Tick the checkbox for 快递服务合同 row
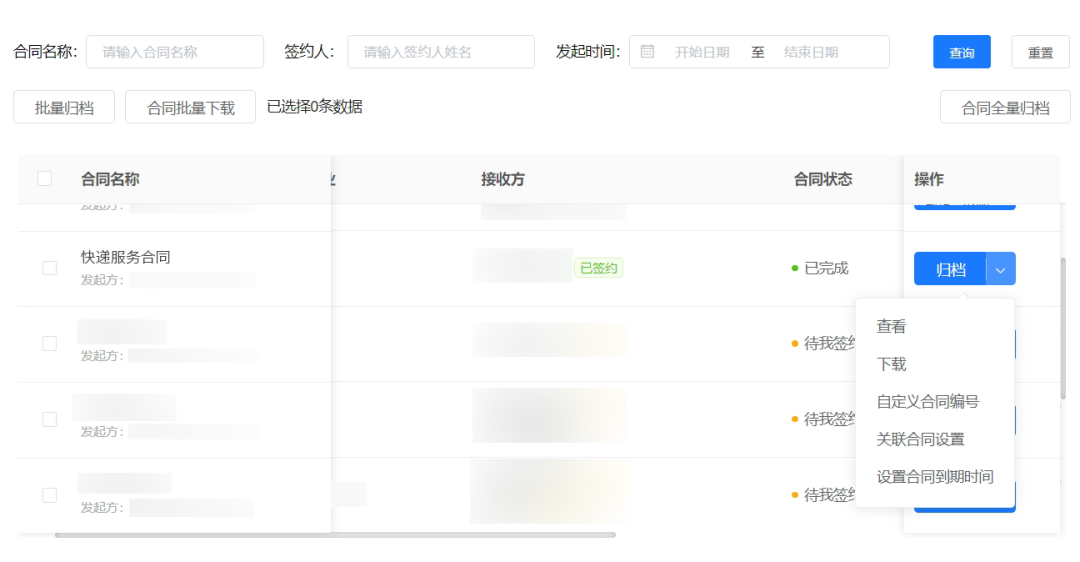 [50, 268]
